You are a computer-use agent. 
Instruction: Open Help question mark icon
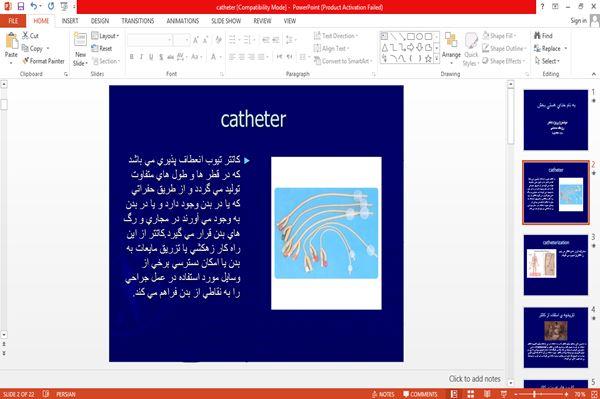tap(542, 7)
